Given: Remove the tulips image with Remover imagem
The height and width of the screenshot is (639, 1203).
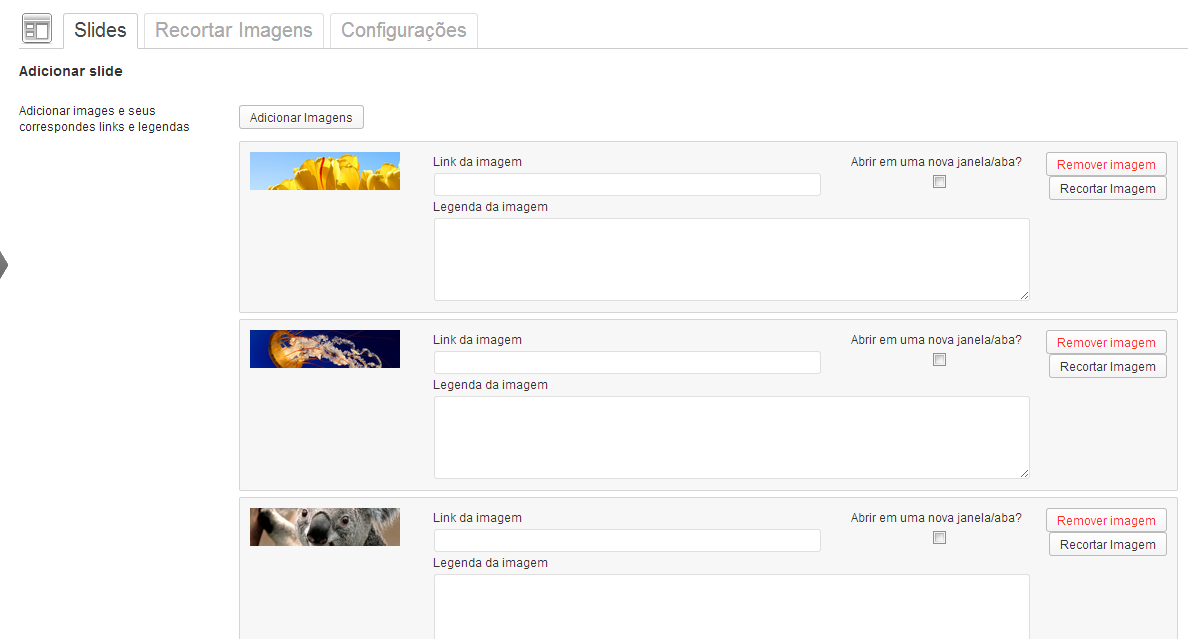Looking at the screenshot, I should tap(1106, 165).
